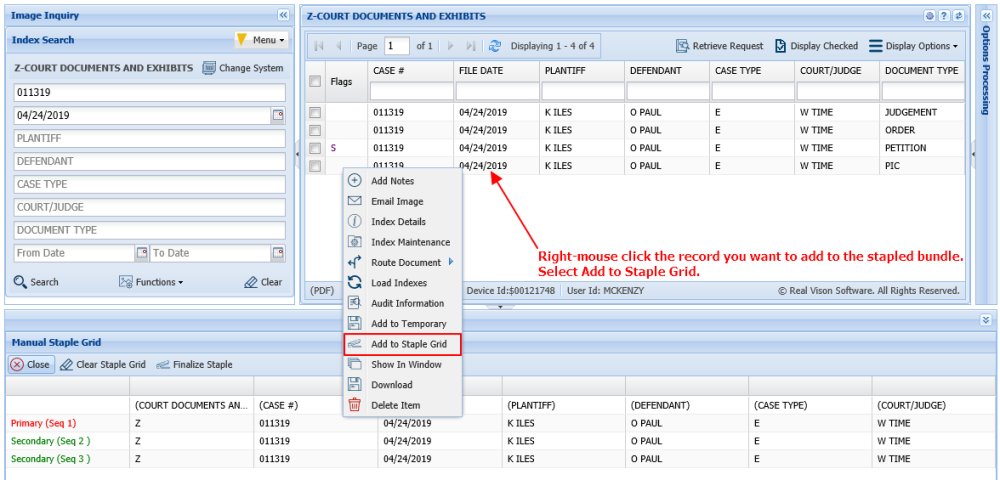Close the Manual Staple Grid
The image size is (1000, 480).
30,365
